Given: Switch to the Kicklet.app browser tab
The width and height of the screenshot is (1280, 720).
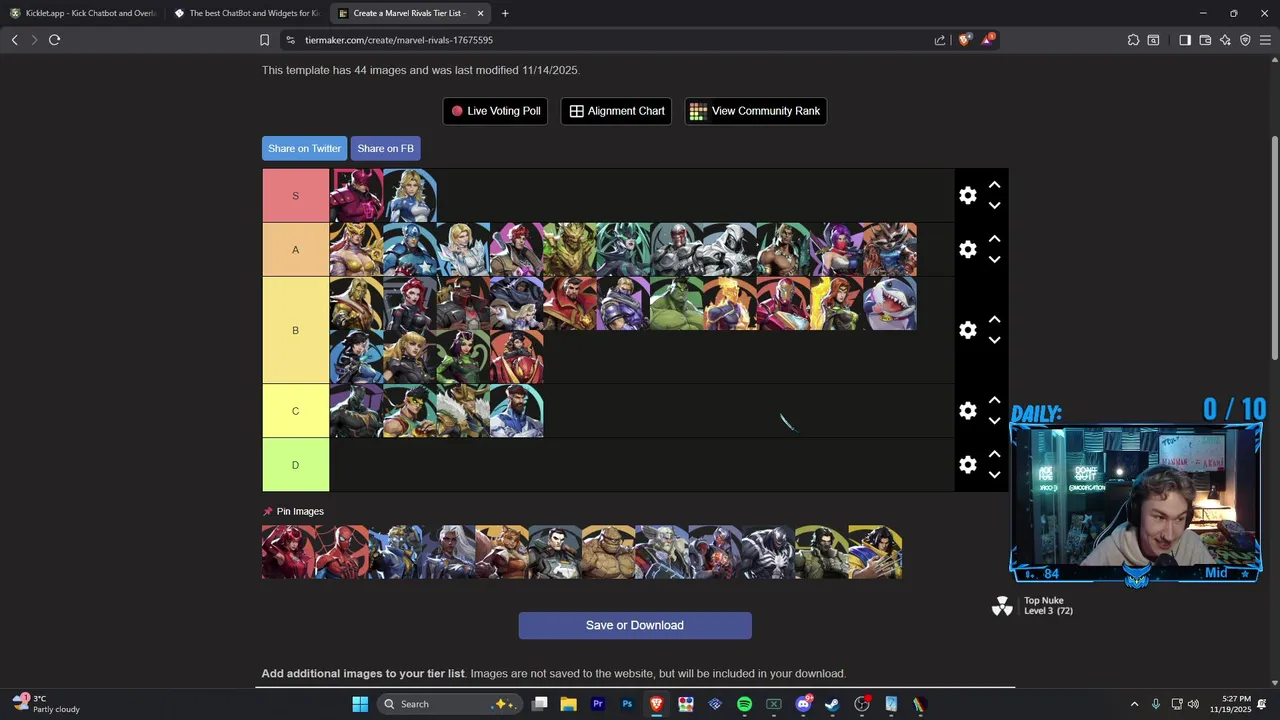Looking at the screenshot, I should point(83,13).
